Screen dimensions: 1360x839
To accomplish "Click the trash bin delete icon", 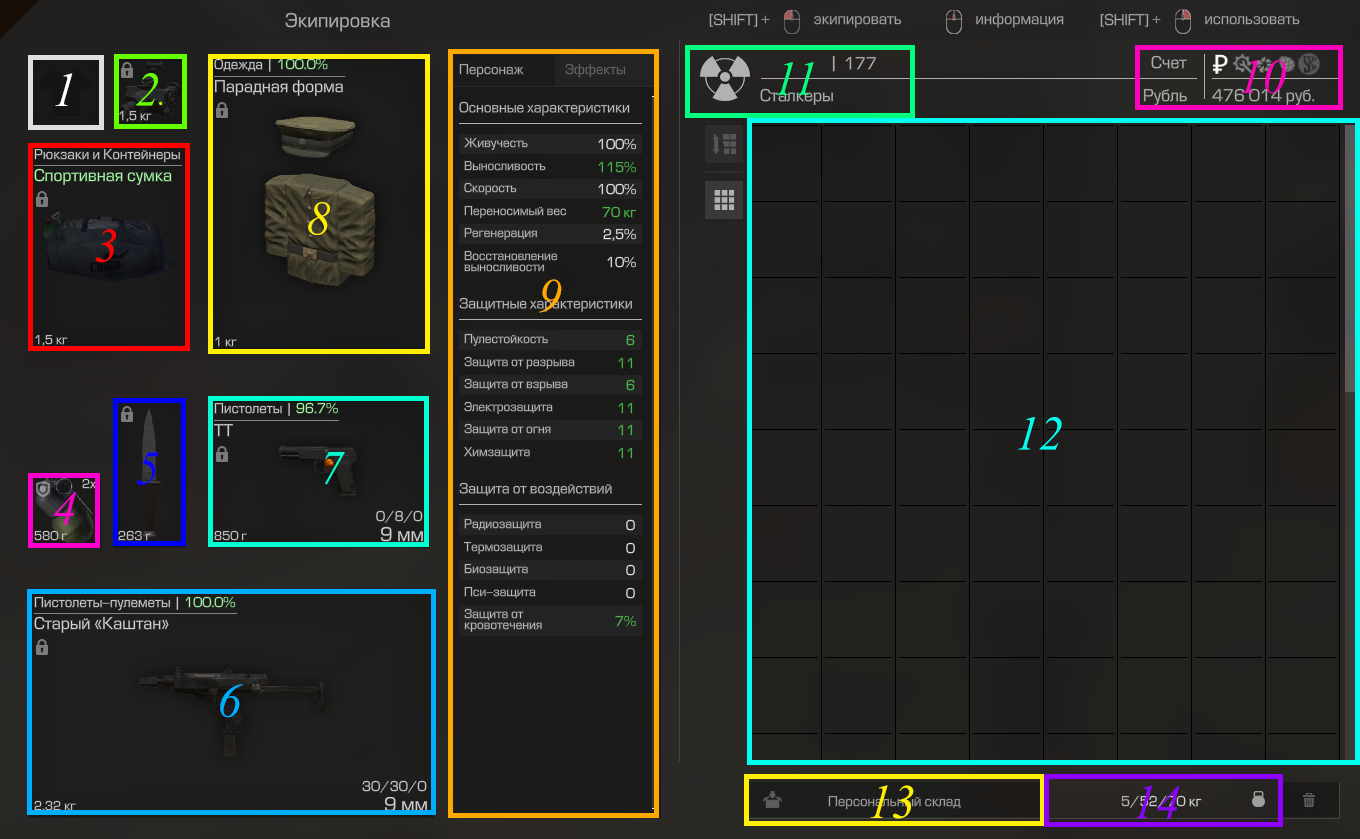I will pos(1309,800).
